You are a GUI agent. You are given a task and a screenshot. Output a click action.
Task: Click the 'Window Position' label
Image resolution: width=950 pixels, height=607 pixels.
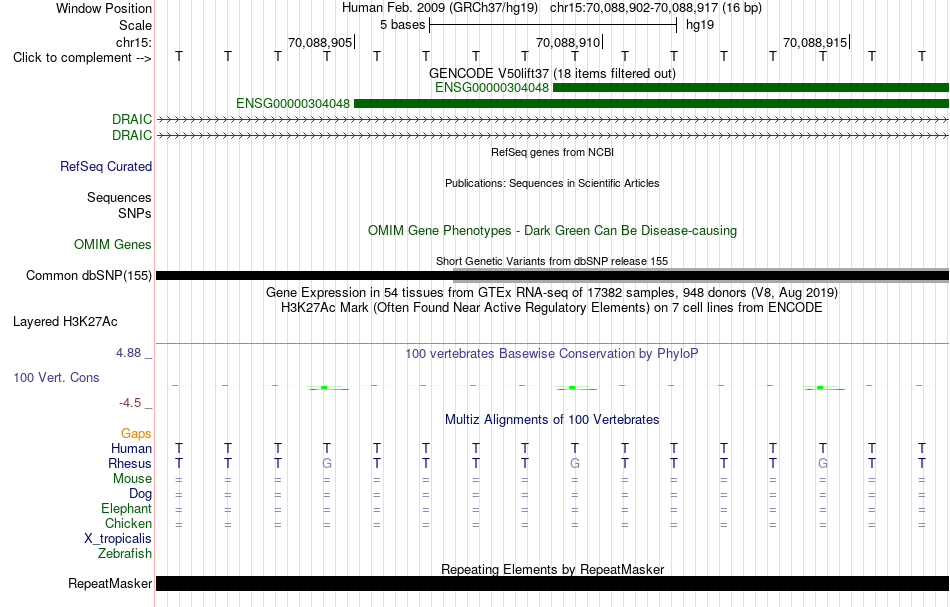[x=104, y=8]
